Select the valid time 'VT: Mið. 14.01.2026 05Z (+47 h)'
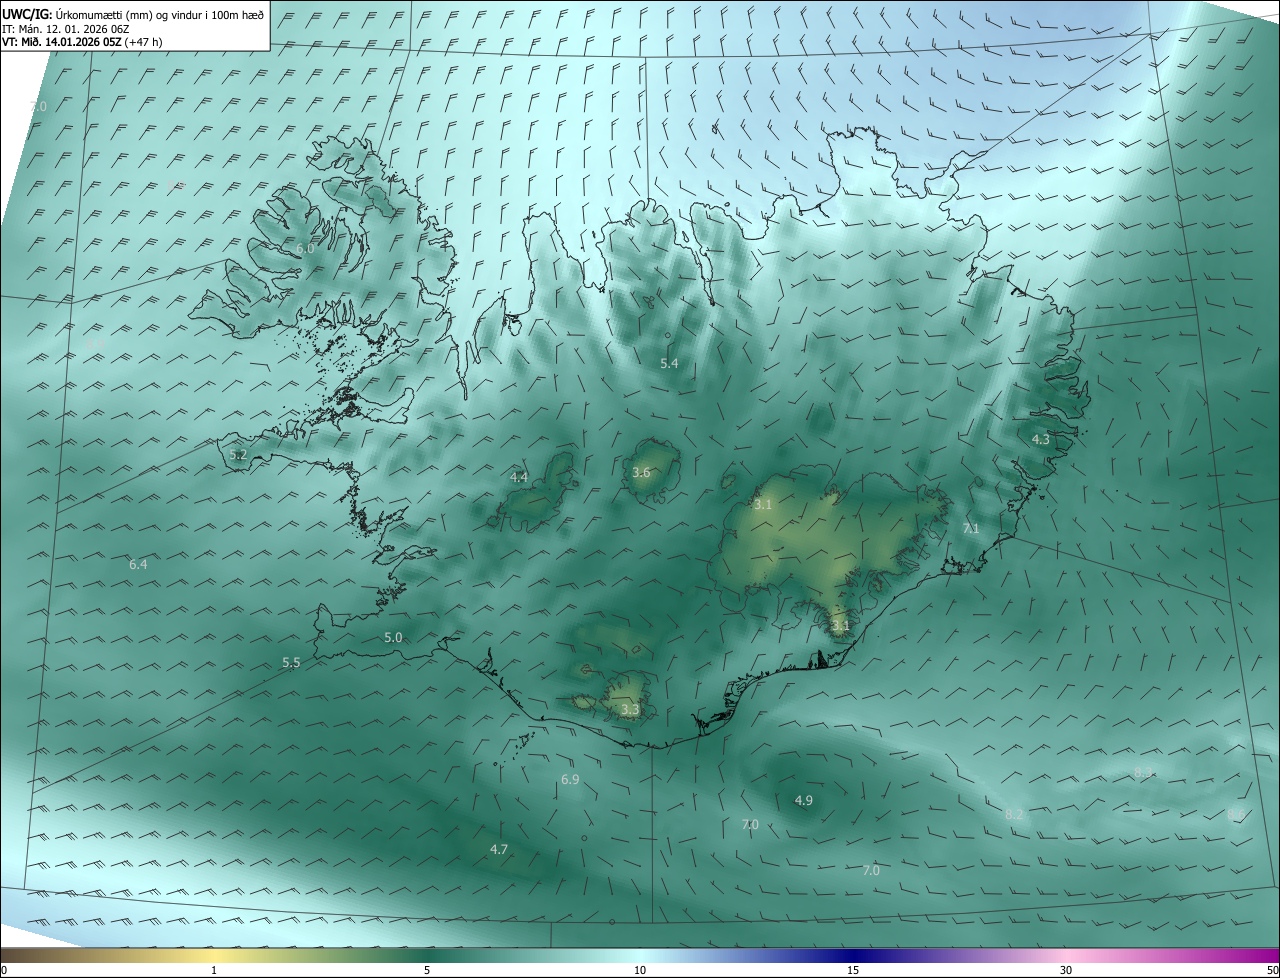The width and height of the screenshot is (1280, 978). [x=82, y=41]
